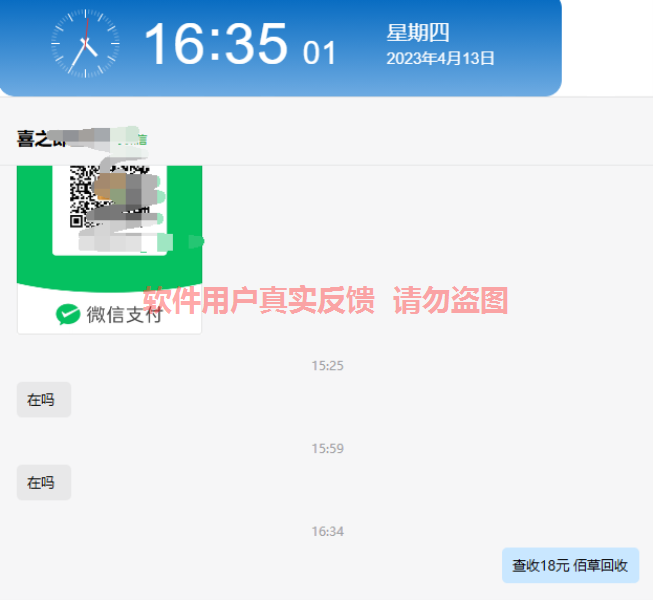653x600 pixels.
Task: Select the 16:35 digital time display
Action: click(x=216, y=44)
